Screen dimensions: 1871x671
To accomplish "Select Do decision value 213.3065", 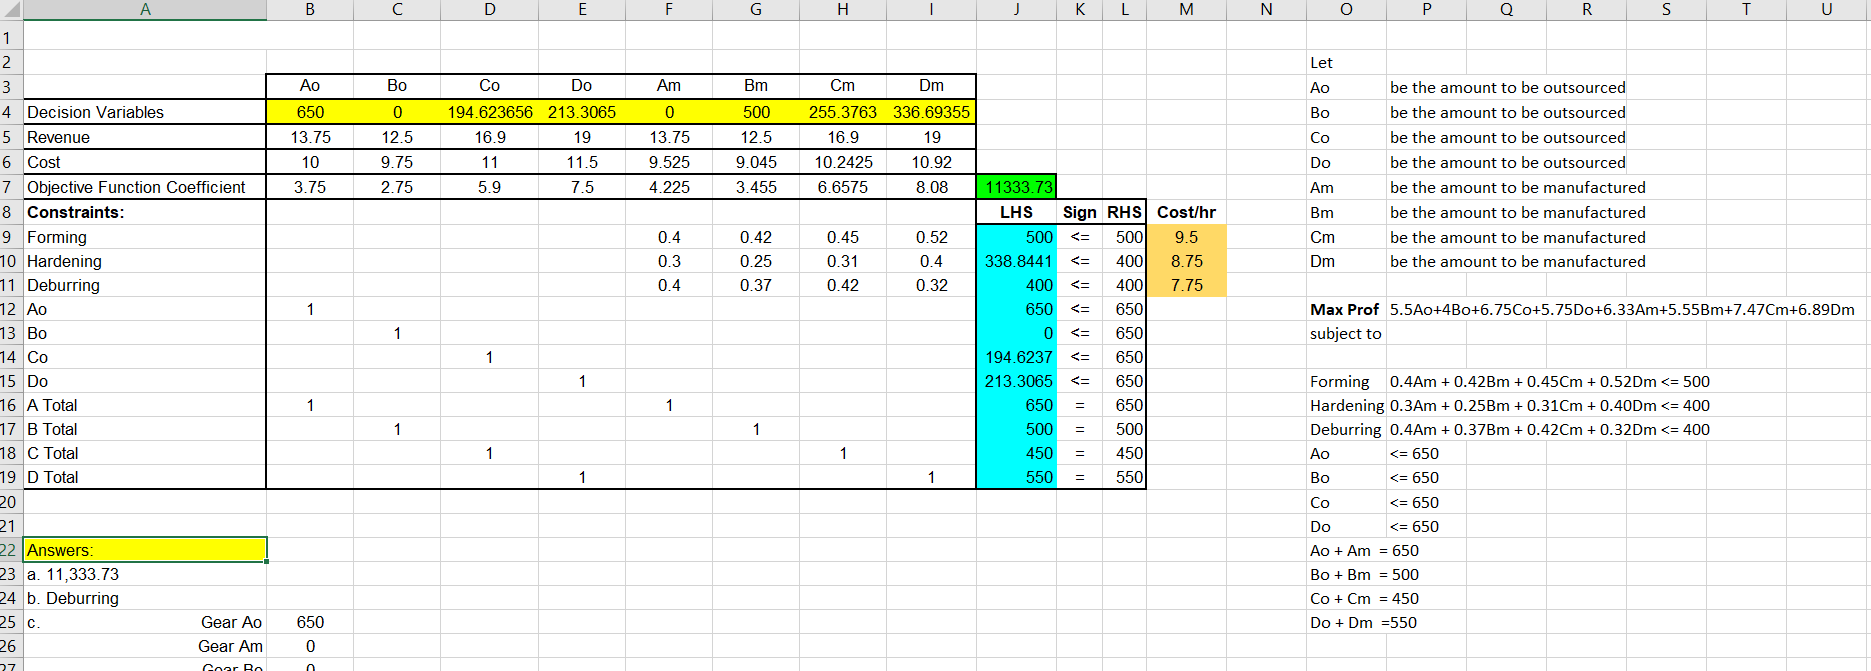I will tap(582, 112).
